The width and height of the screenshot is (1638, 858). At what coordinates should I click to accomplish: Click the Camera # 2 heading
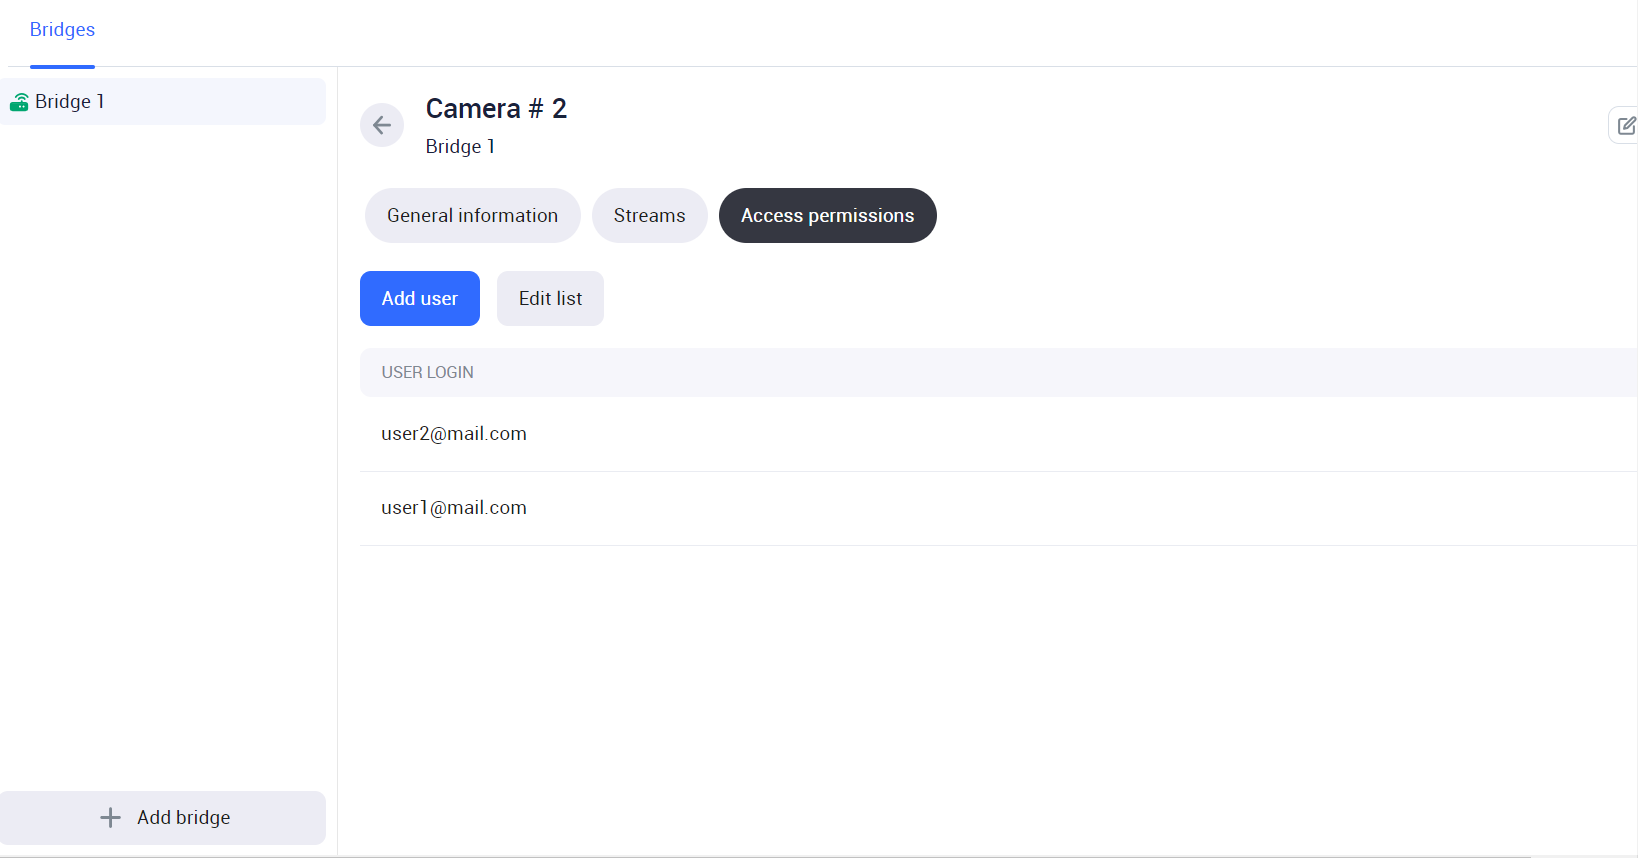(x=496, y=108)
